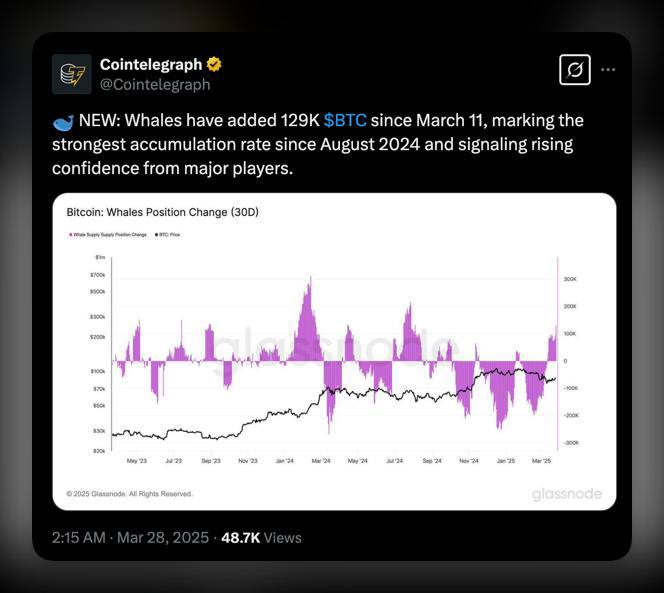Screen dimensions: 664x593
Task: Toggle the black BTC Price legend item
Action: click(168, 235)
